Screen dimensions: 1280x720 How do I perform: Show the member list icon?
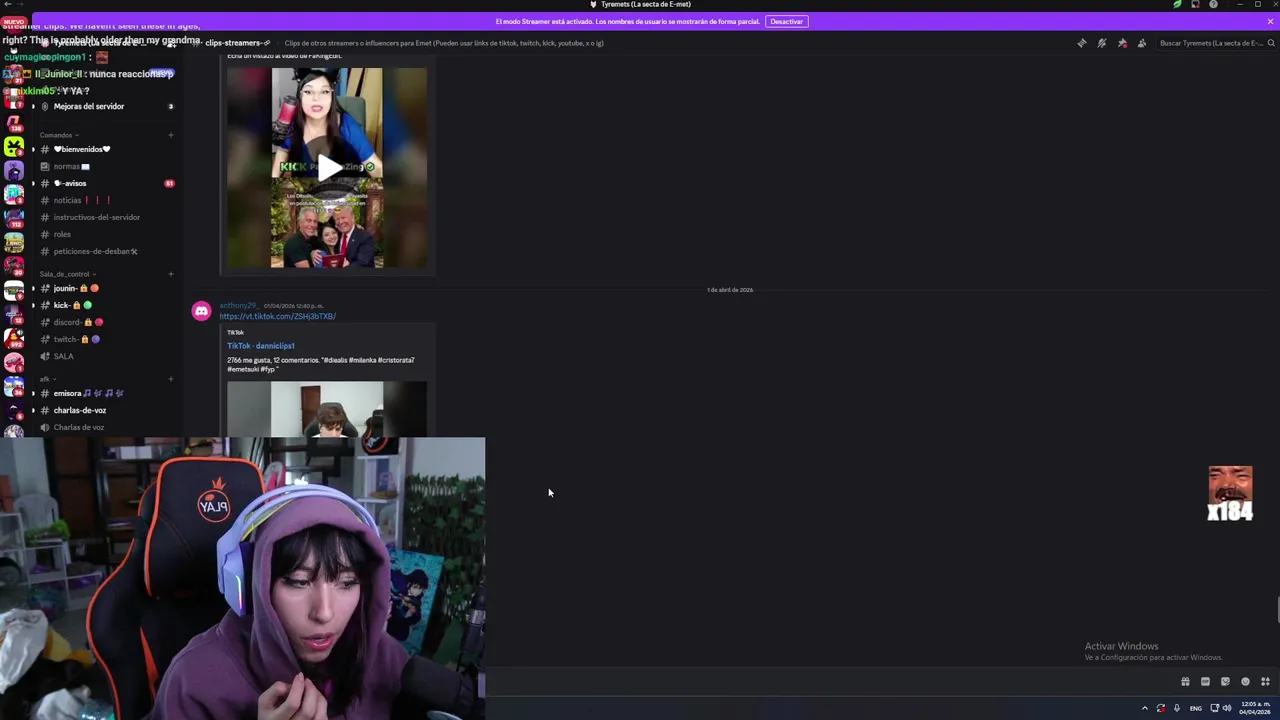point(1142,43)
